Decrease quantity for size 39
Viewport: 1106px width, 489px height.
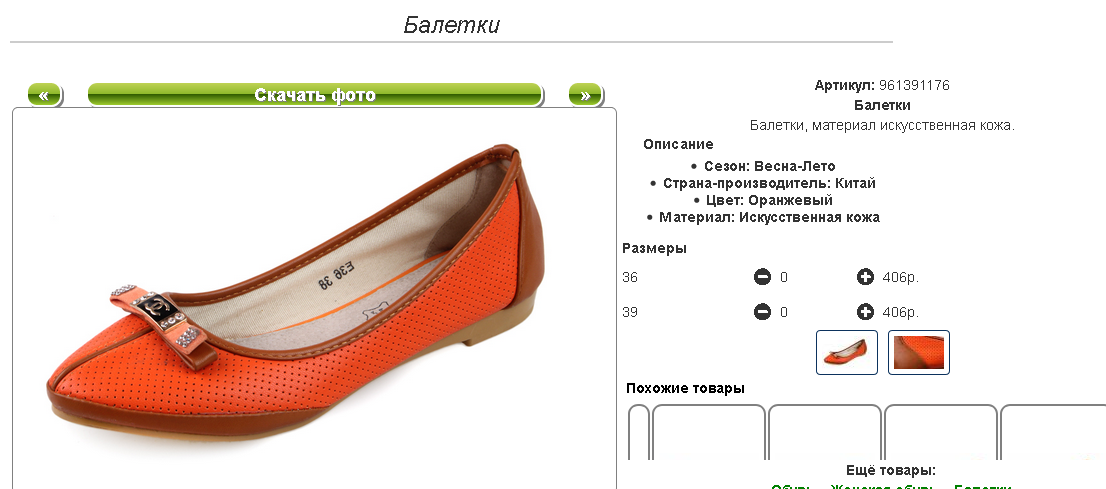coord(762,311)
